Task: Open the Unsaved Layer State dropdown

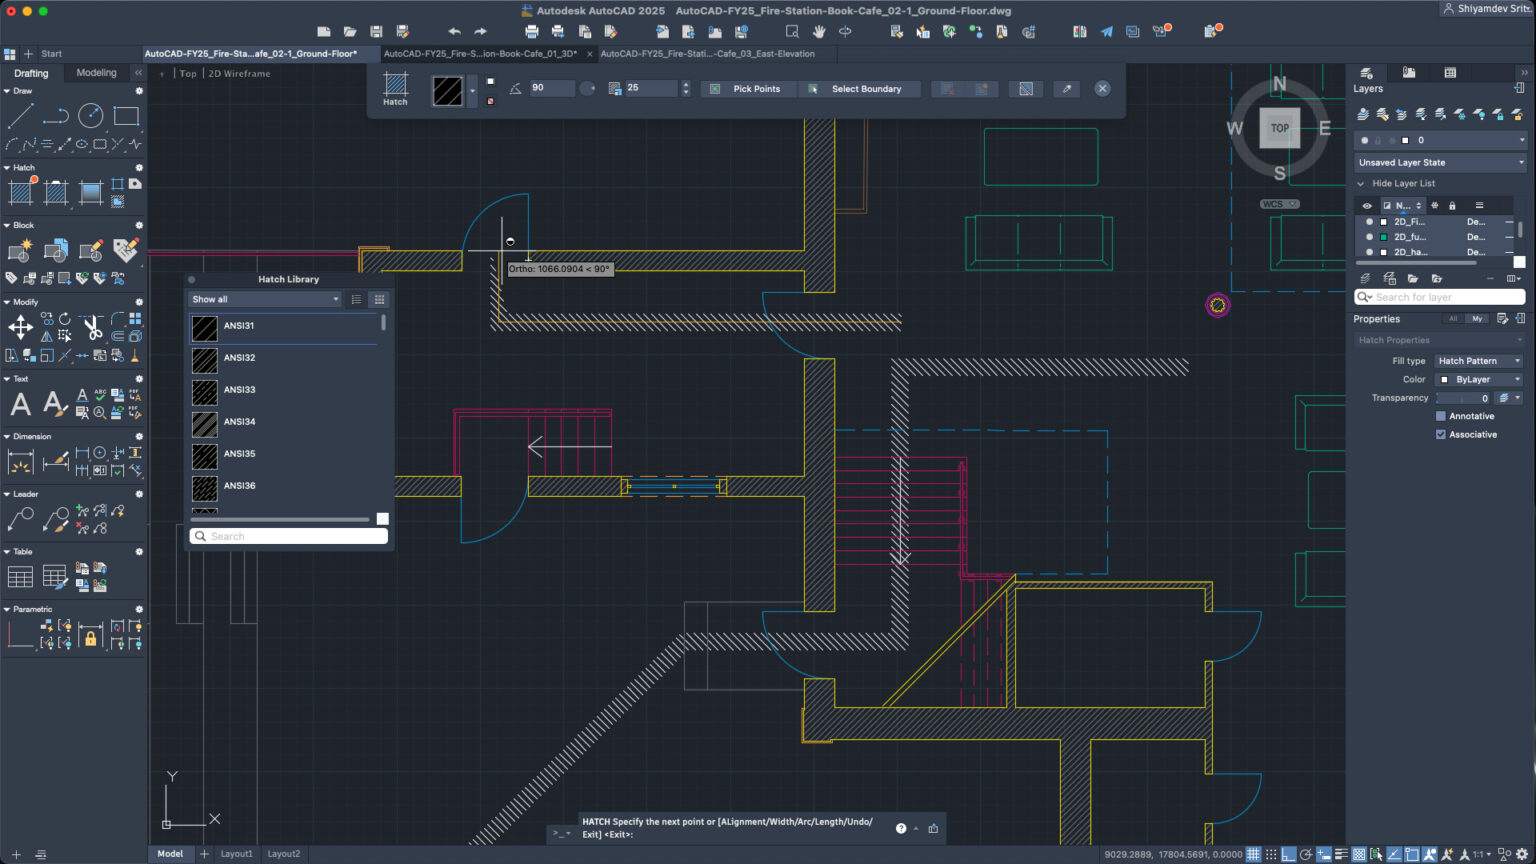Action: (1440, 162)
